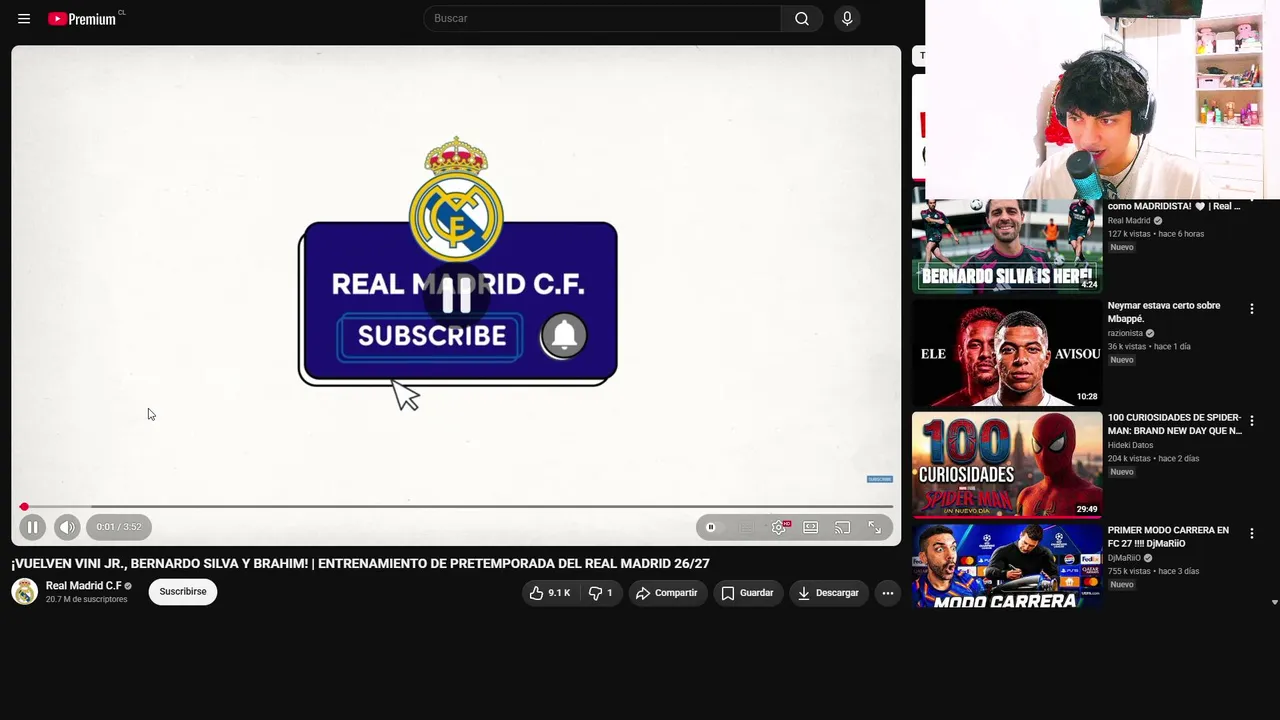Click the 0:01 / 3:52 time display
This screenshot has width=1280, height=720.
tap(119, 527)
